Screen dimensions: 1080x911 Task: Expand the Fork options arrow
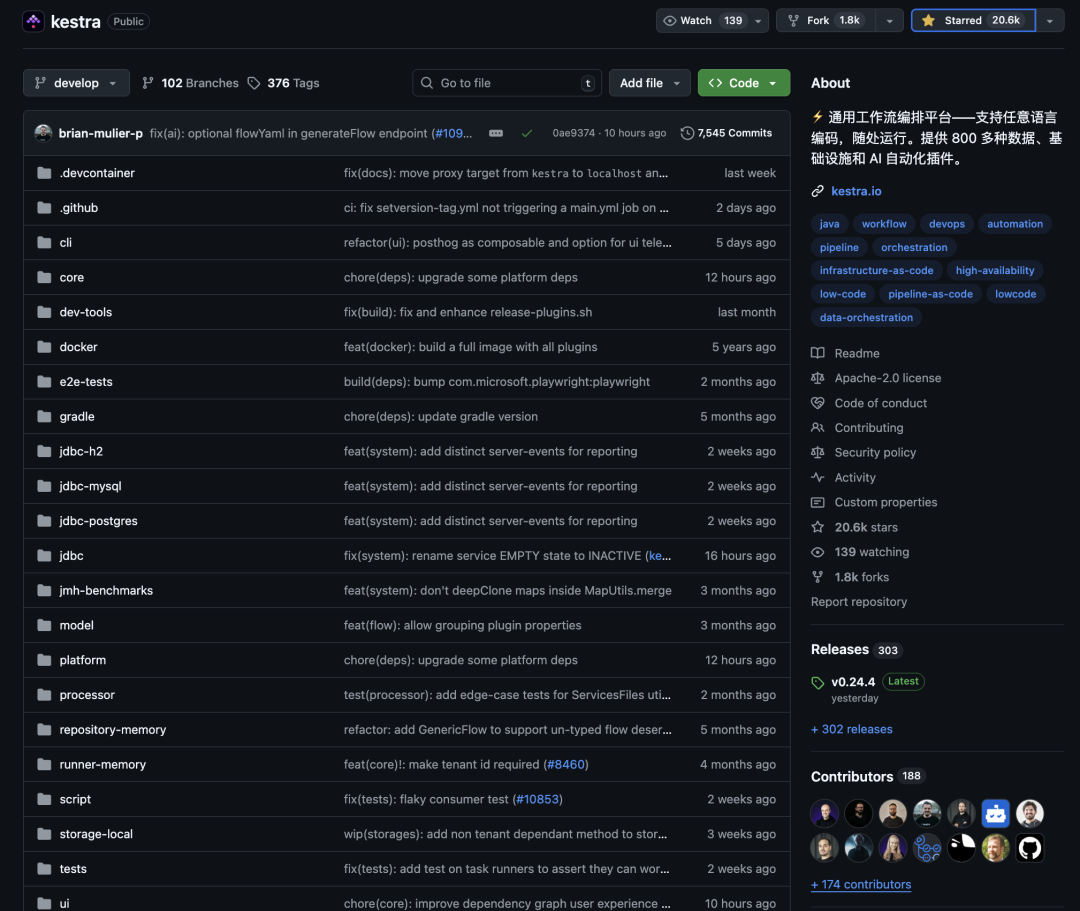[890, 21]
